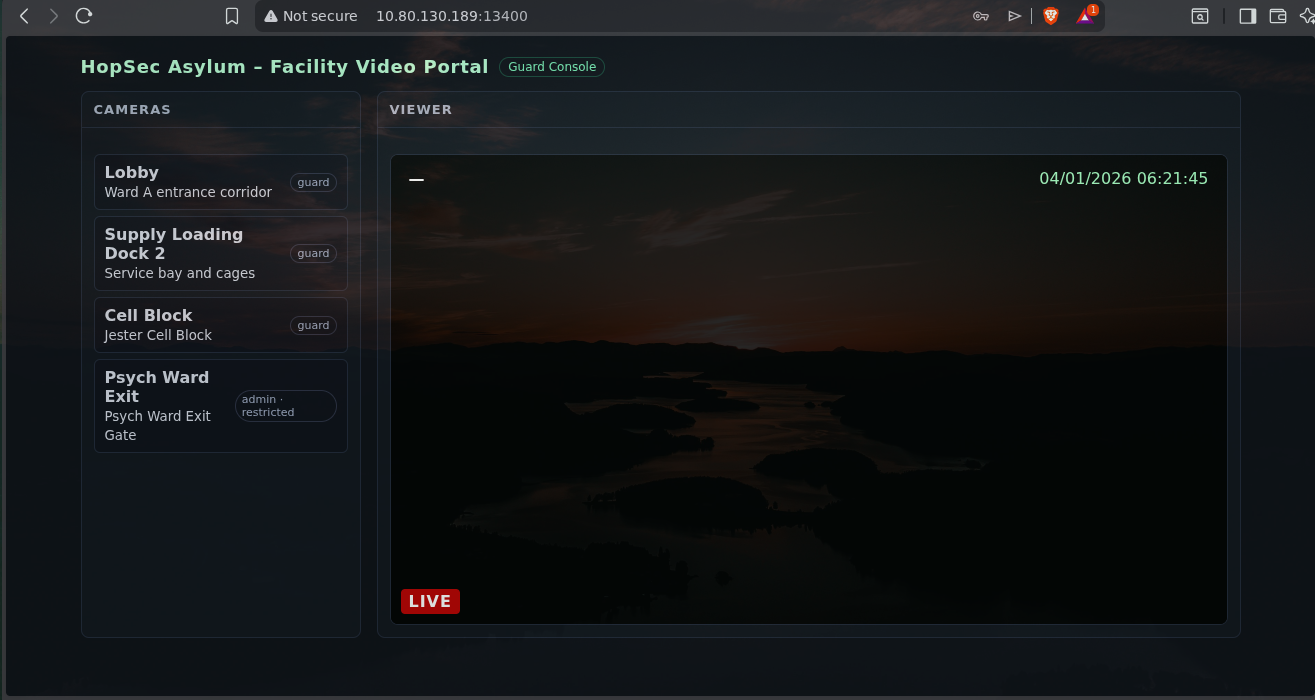The image size is (1315, 700).
Task: Toggle the browser sidebar panel
Action: 1247,16
